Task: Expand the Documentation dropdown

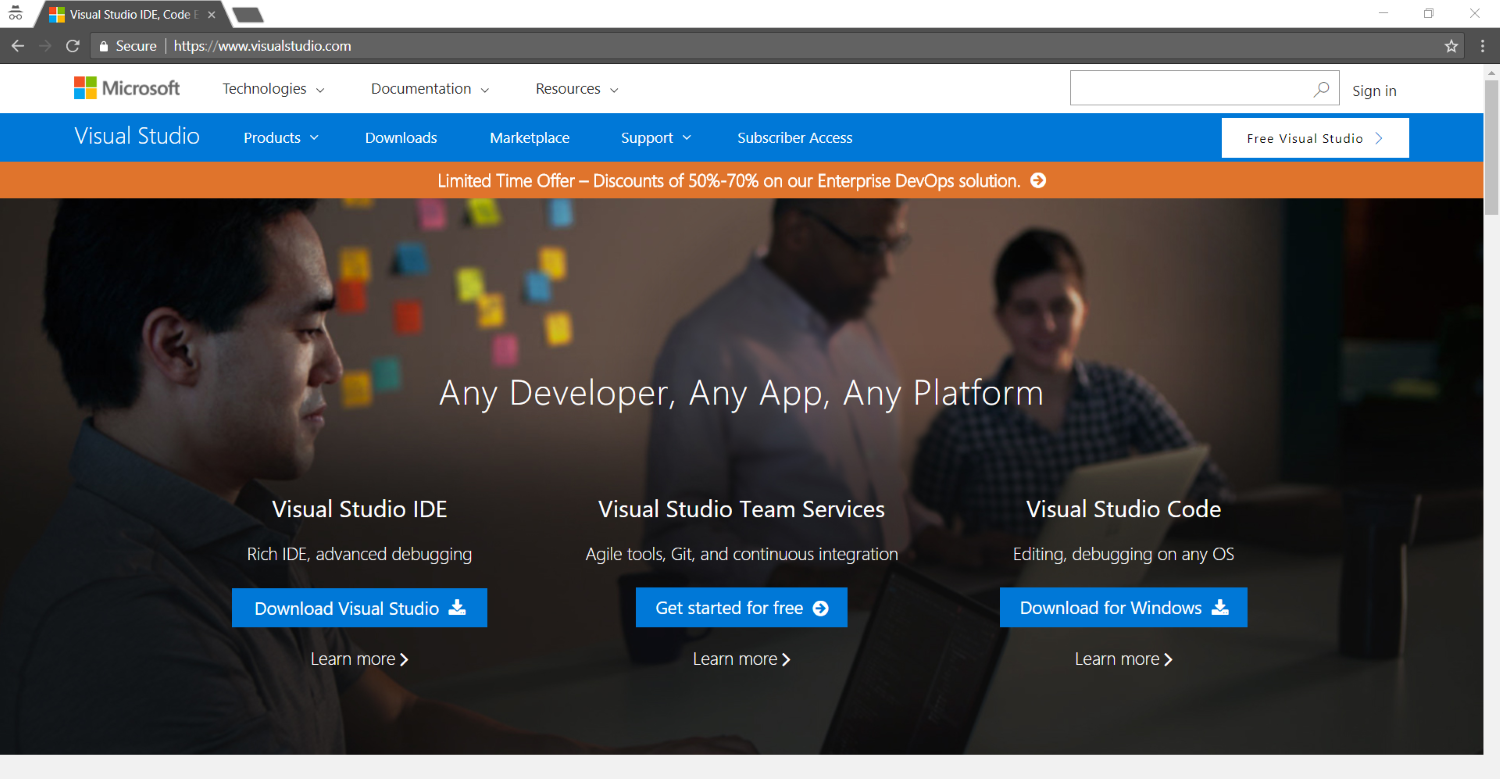Action: (430, 89)
